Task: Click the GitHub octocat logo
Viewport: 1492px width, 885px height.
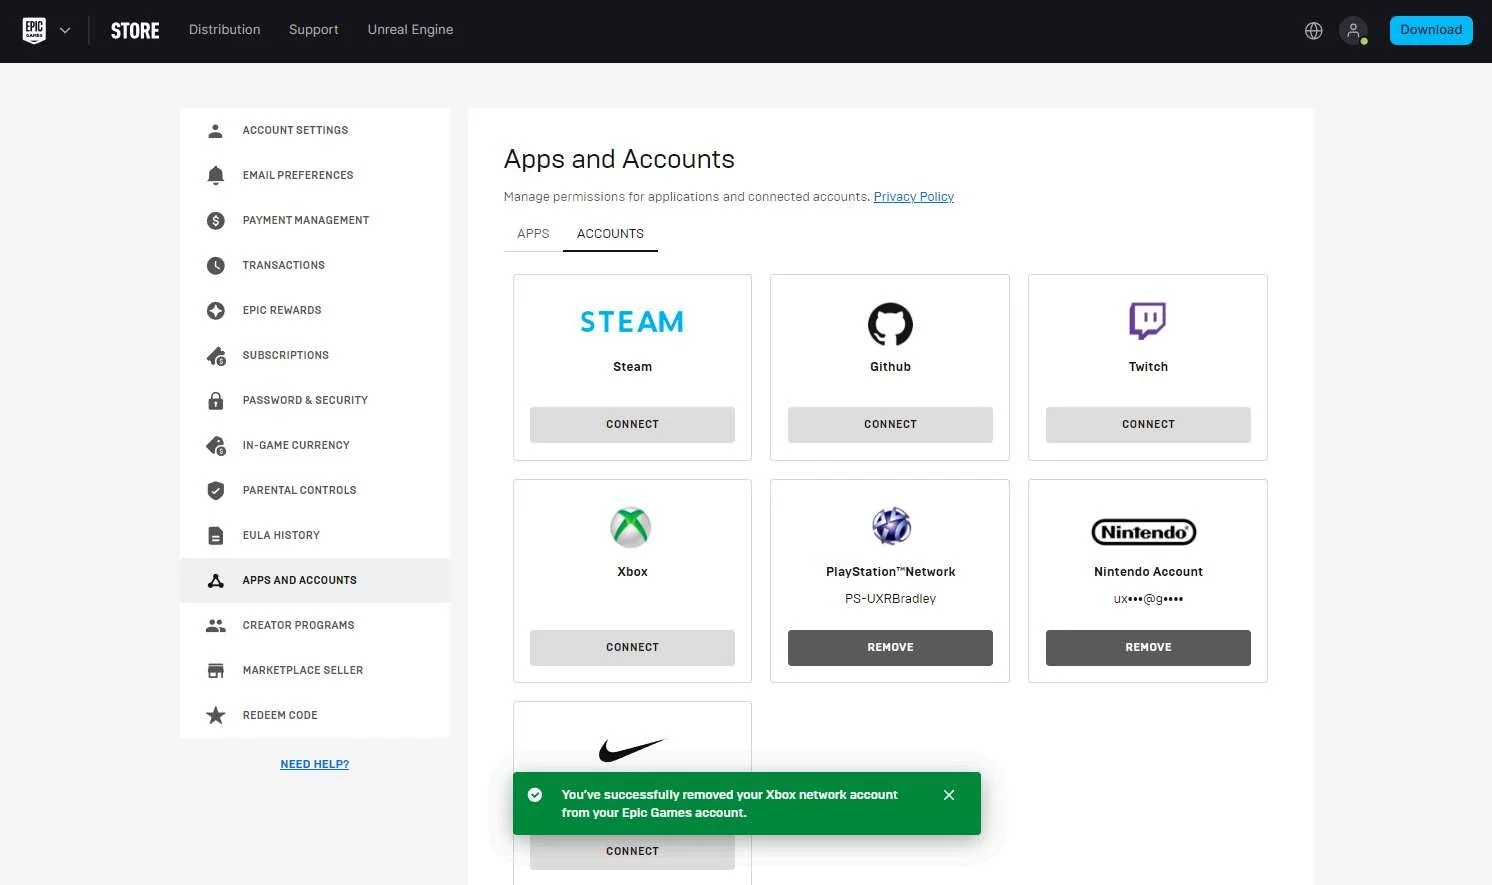Action: [890, 324]
